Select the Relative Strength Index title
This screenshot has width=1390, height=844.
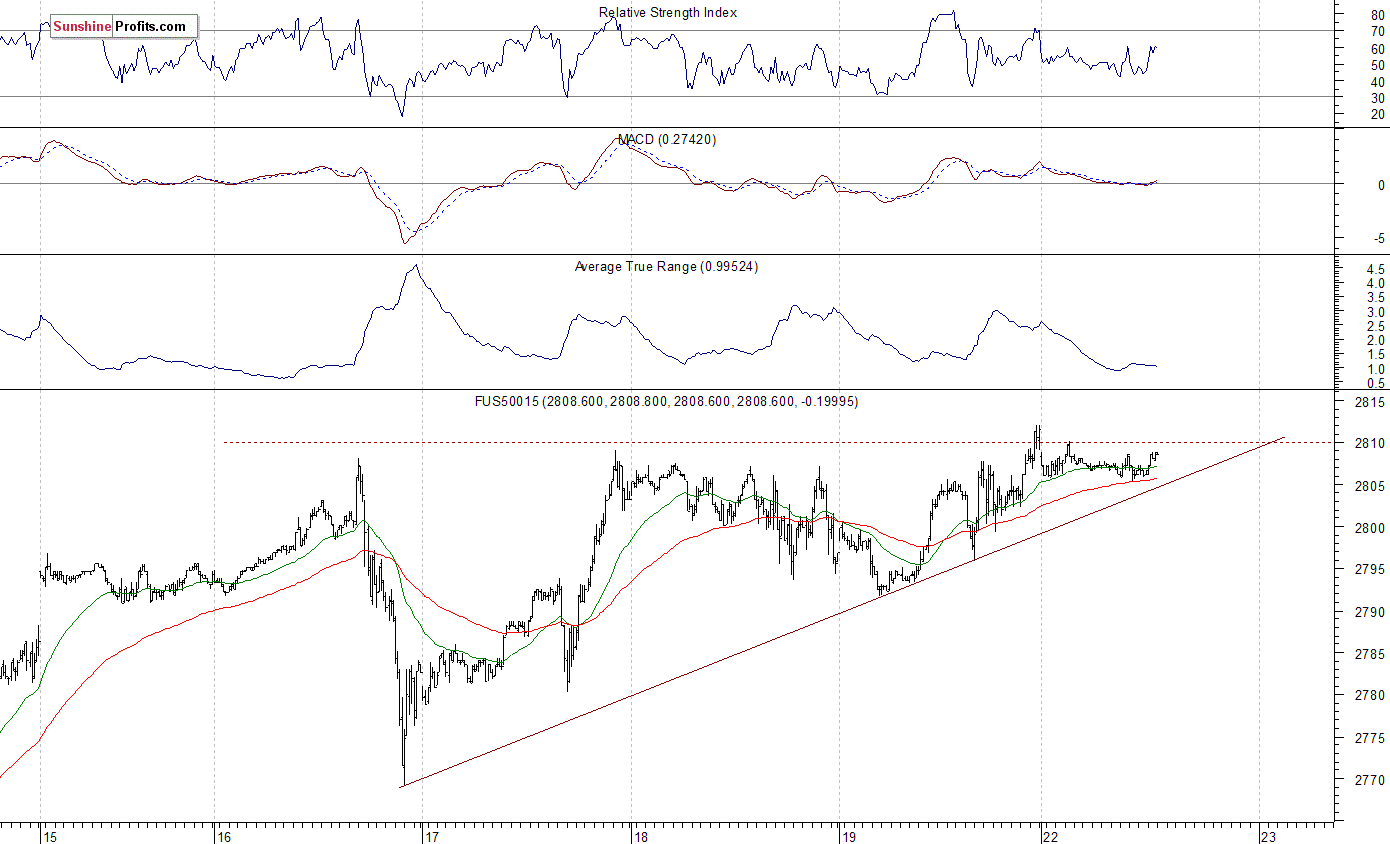[668, 12]
